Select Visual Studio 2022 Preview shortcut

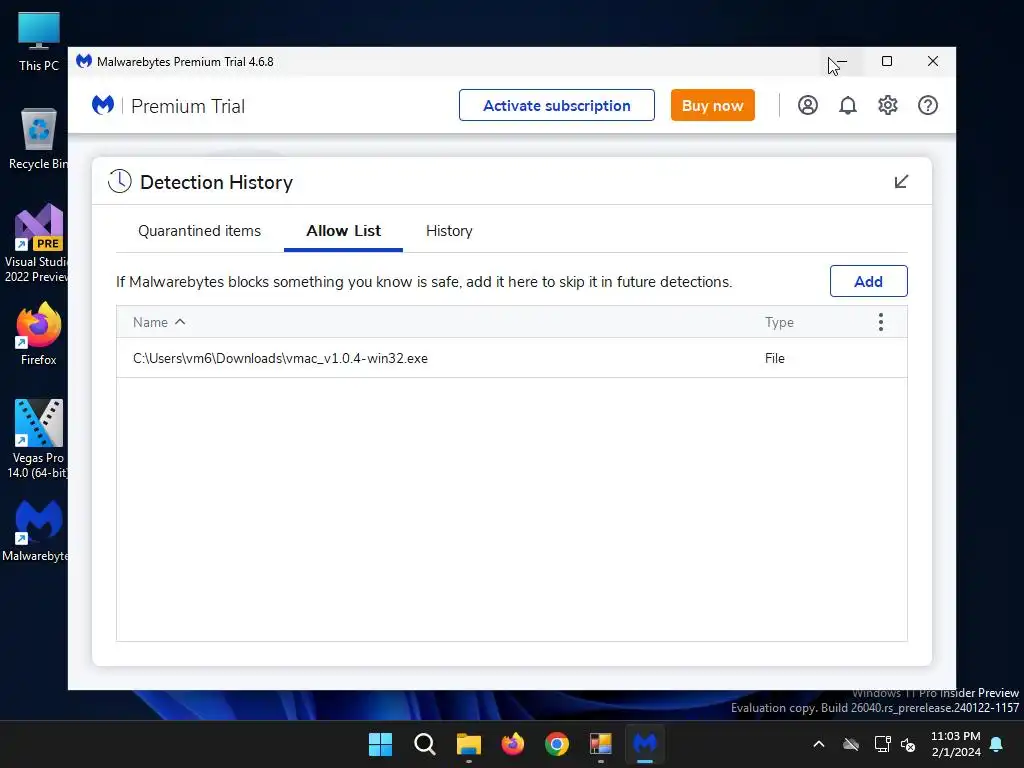point(37,243)
